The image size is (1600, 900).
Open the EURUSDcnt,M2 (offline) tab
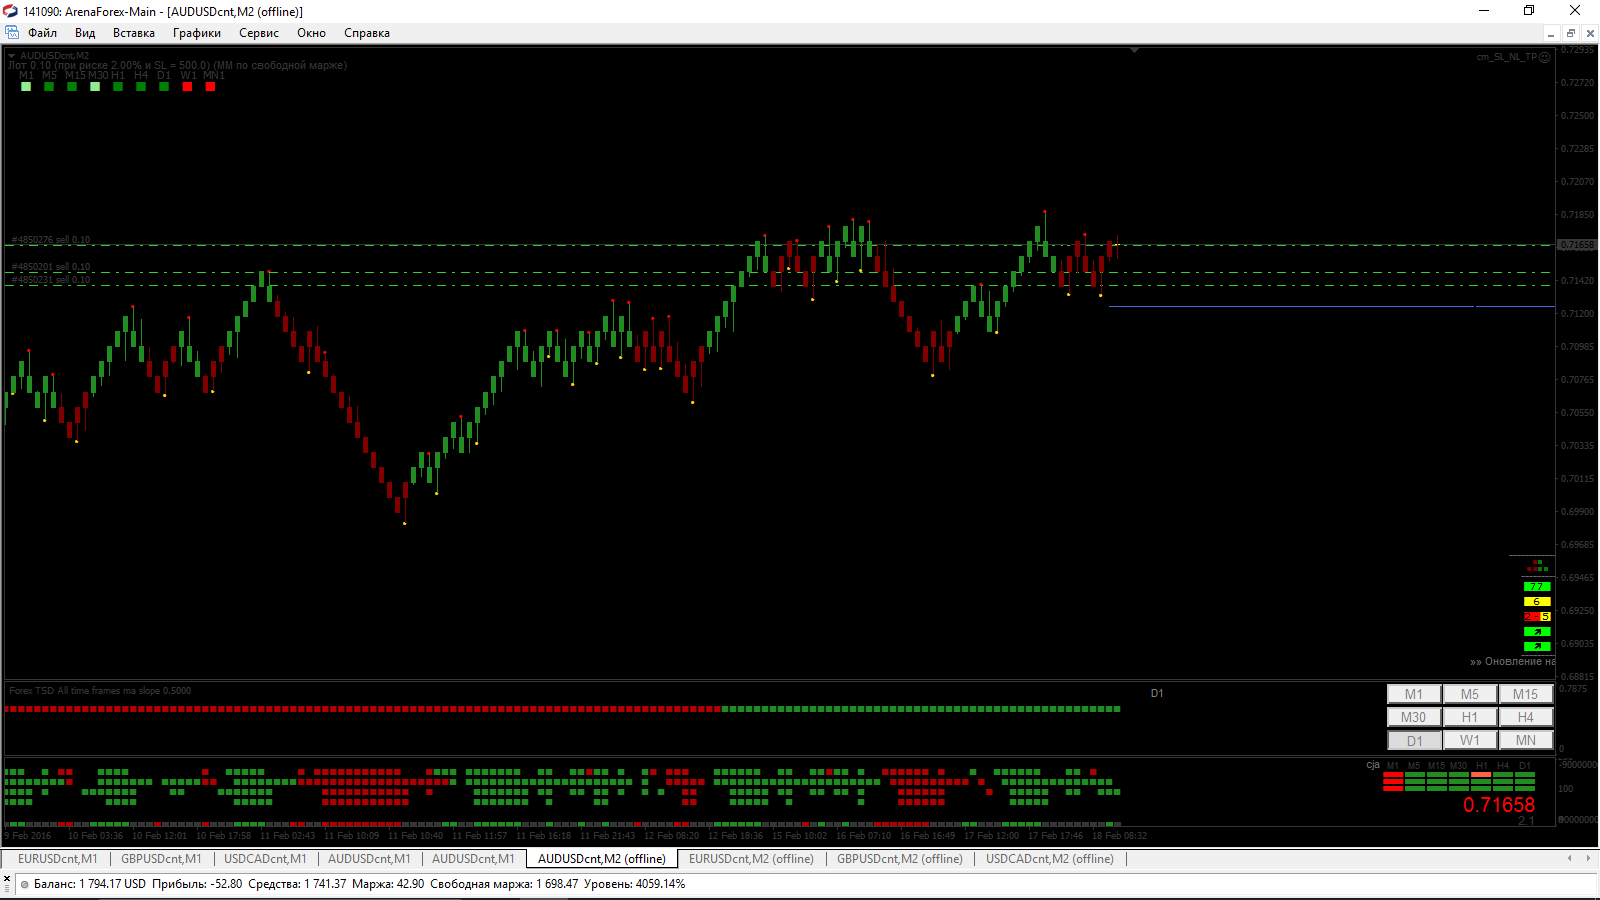pos(751,859)
